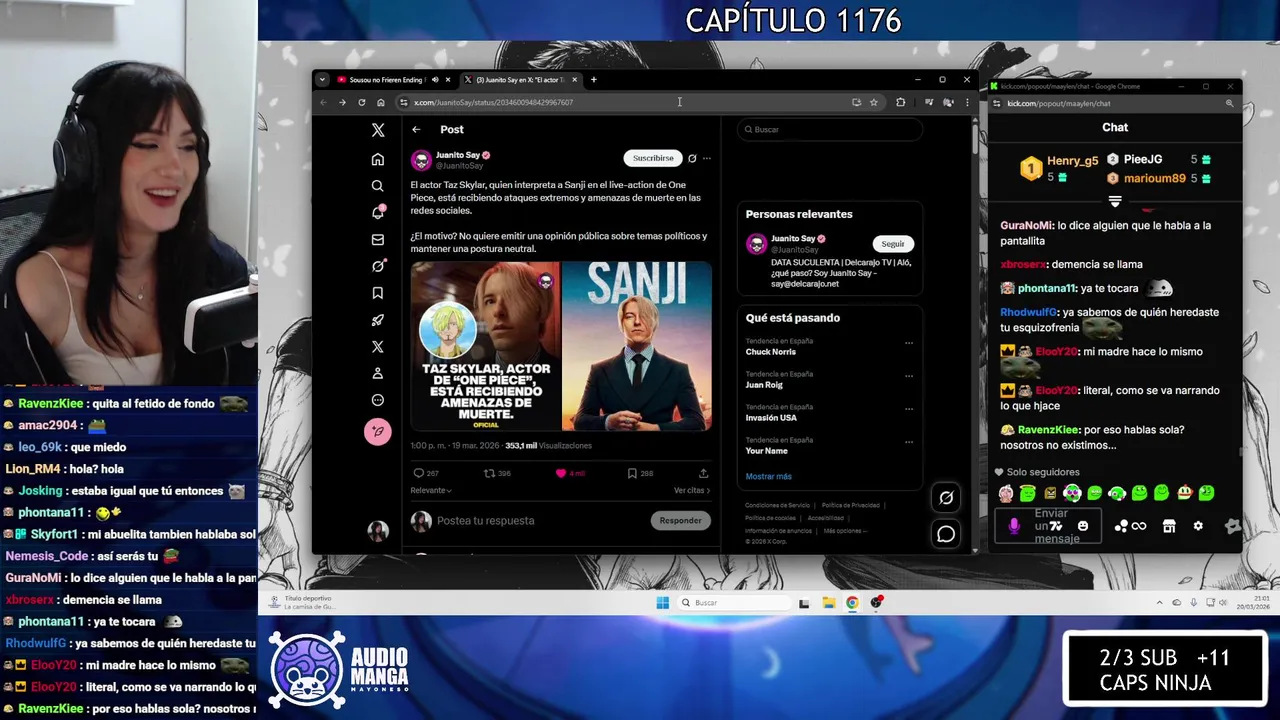
Task: Unlike the post with 4 mil likes
Action: point(560,473)
